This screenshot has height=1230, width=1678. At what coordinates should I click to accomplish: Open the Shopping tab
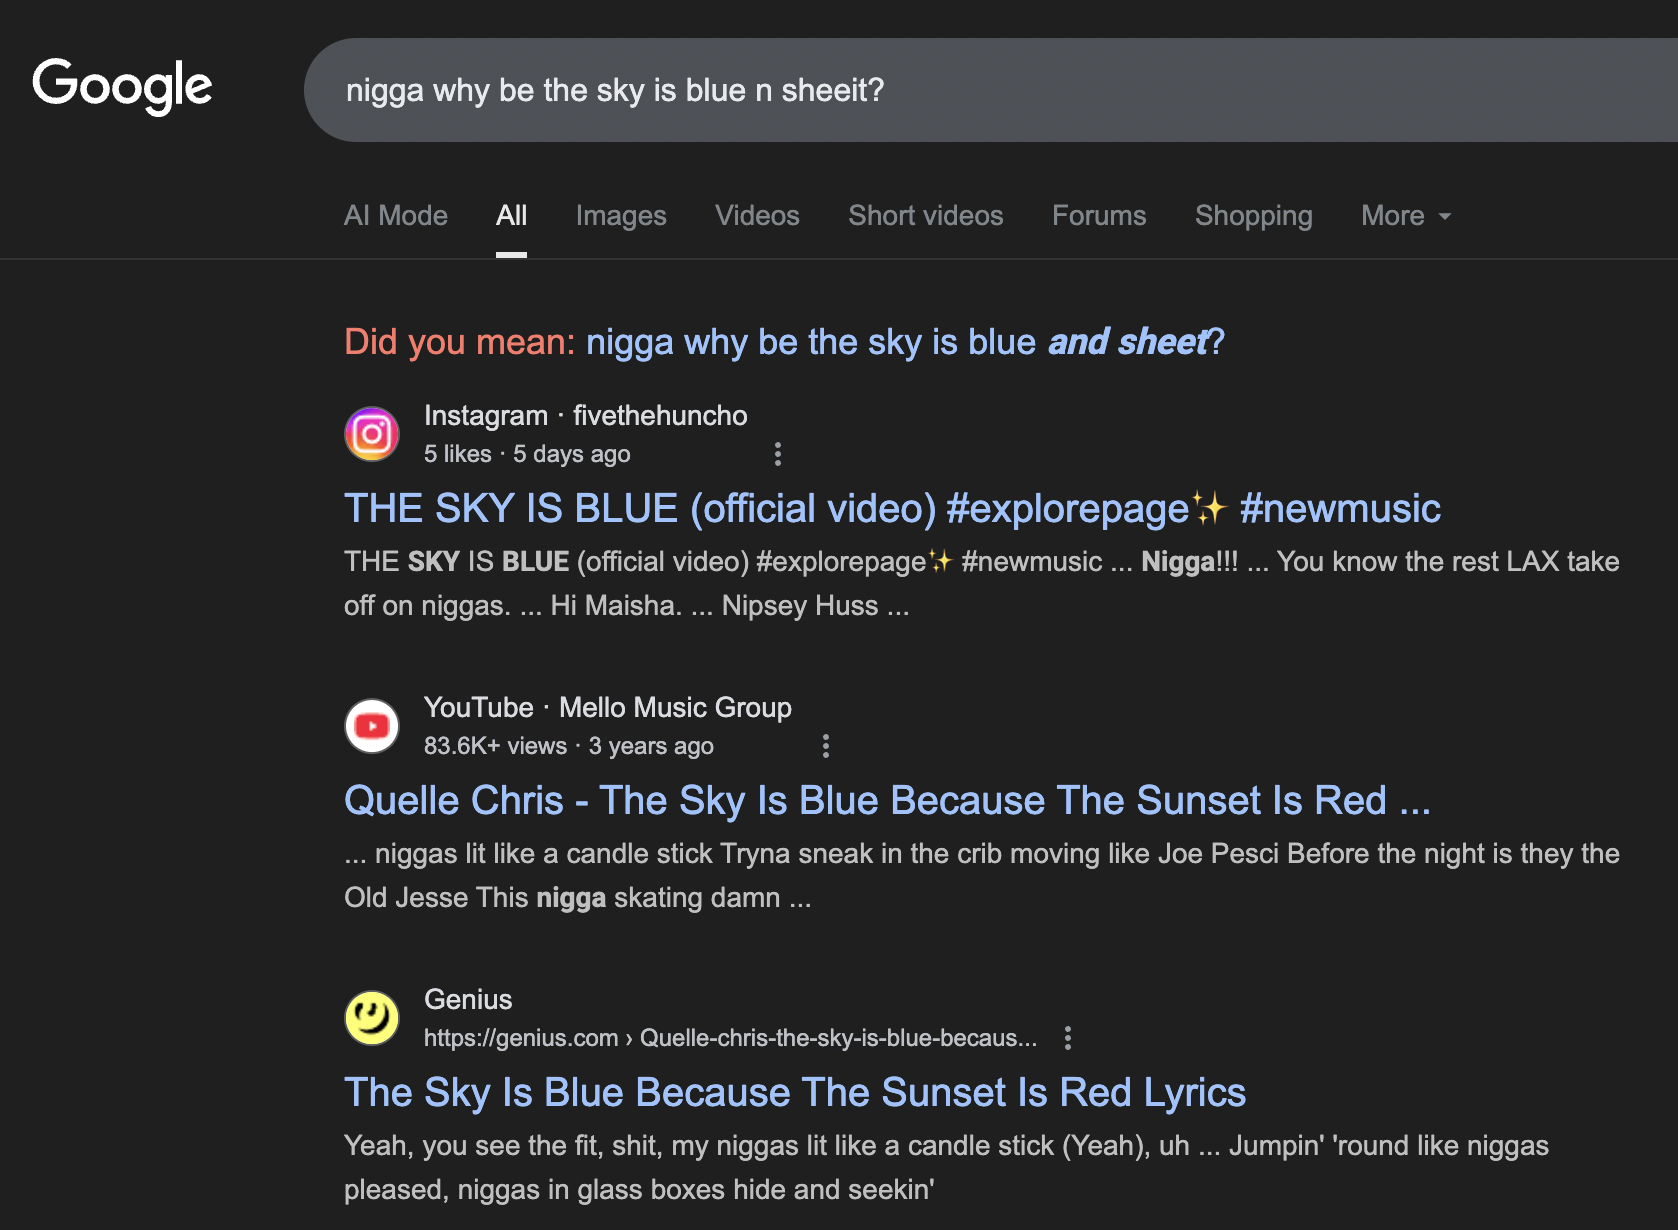(1253, 216)
